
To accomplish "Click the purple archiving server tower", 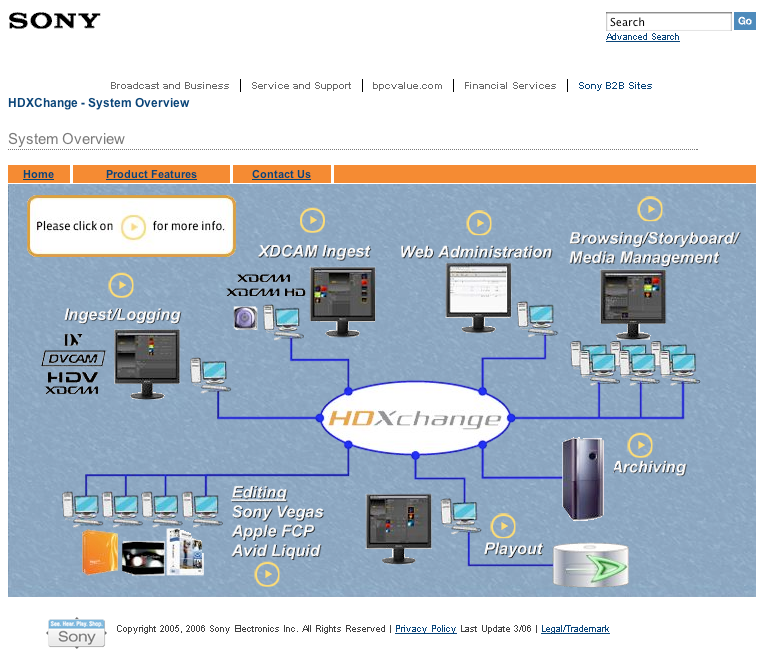I will click(x=583, y=479).
